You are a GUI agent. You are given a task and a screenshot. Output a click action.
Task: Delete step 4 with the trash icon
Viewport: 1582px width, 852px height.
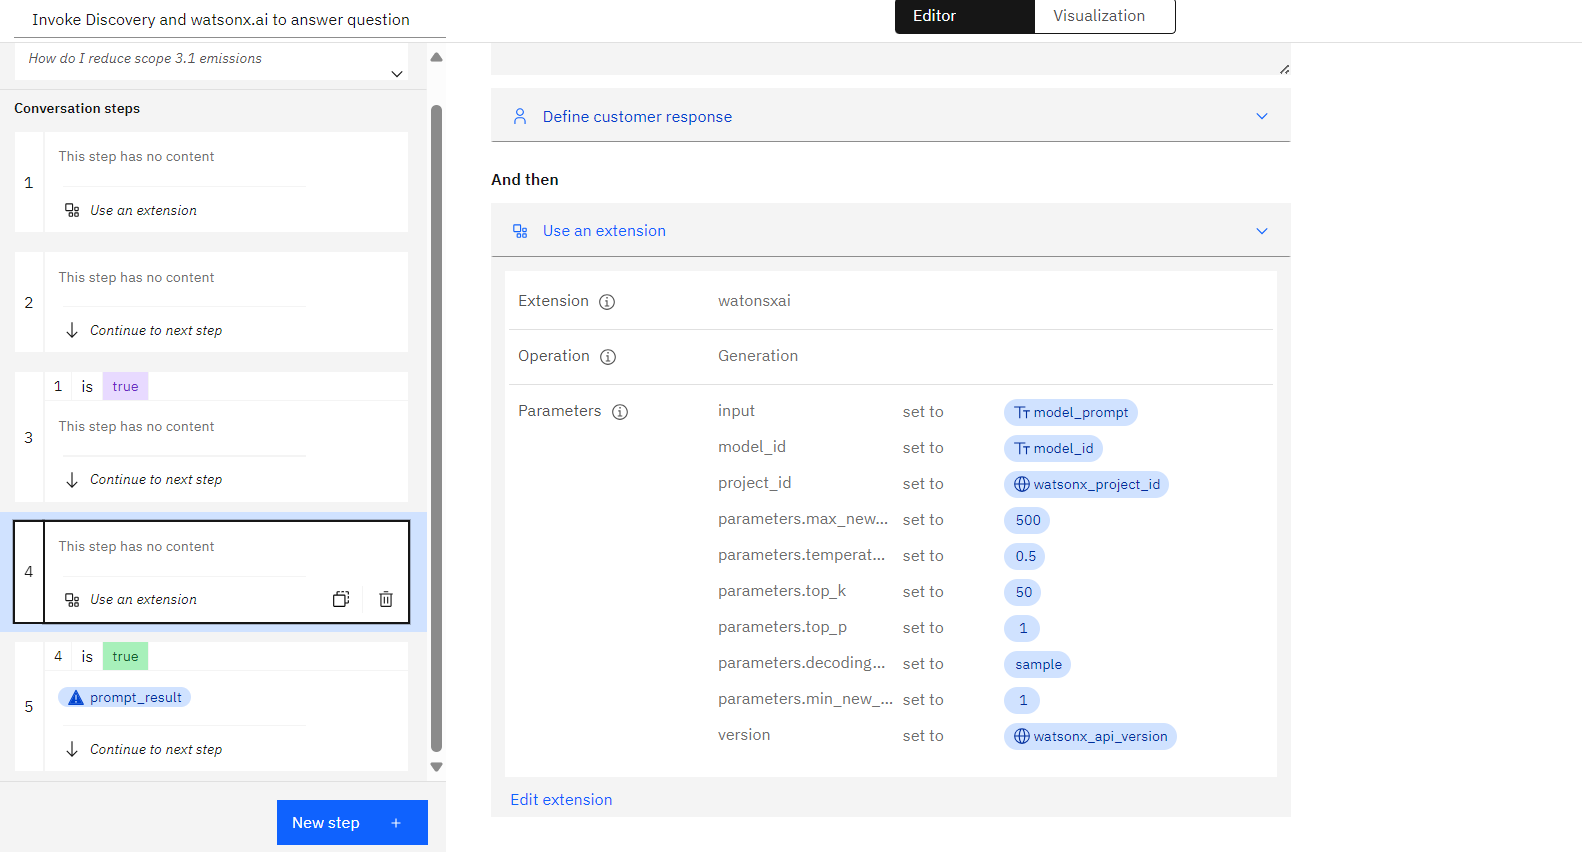tap(386, 599)
